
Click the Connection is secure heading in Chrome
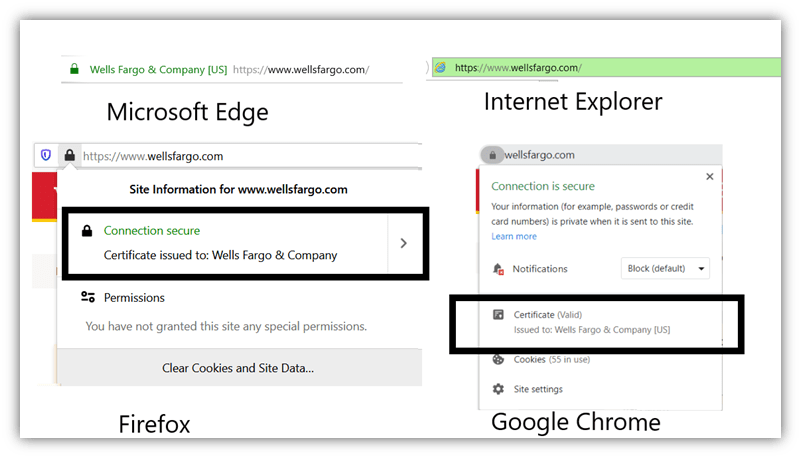pos(543,186)
